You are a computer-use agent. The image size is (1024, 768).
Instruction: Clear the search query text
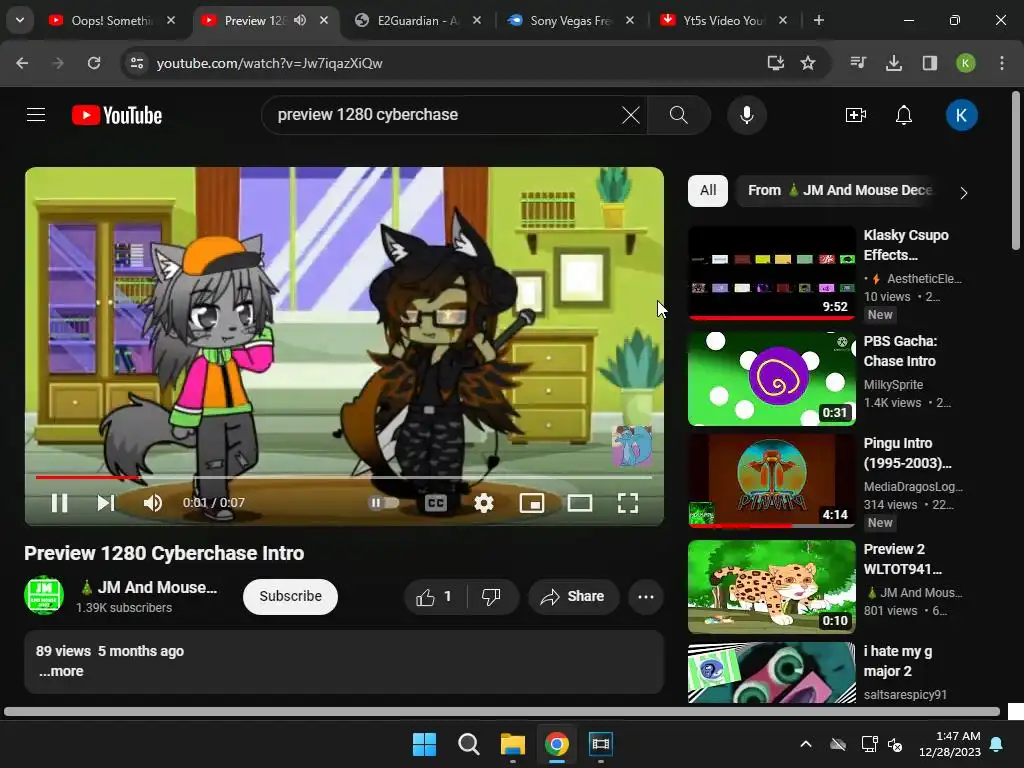point(631,115)
